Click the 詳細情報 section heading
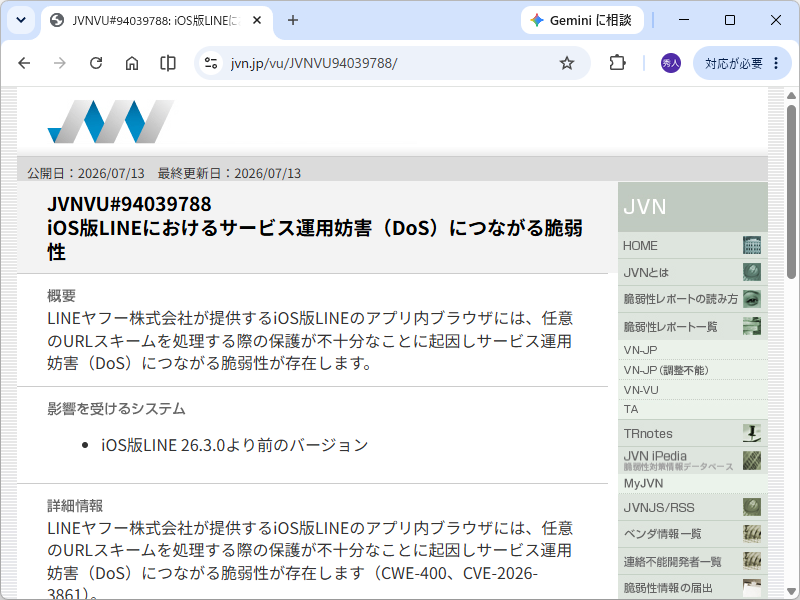 tap(75, 506)
